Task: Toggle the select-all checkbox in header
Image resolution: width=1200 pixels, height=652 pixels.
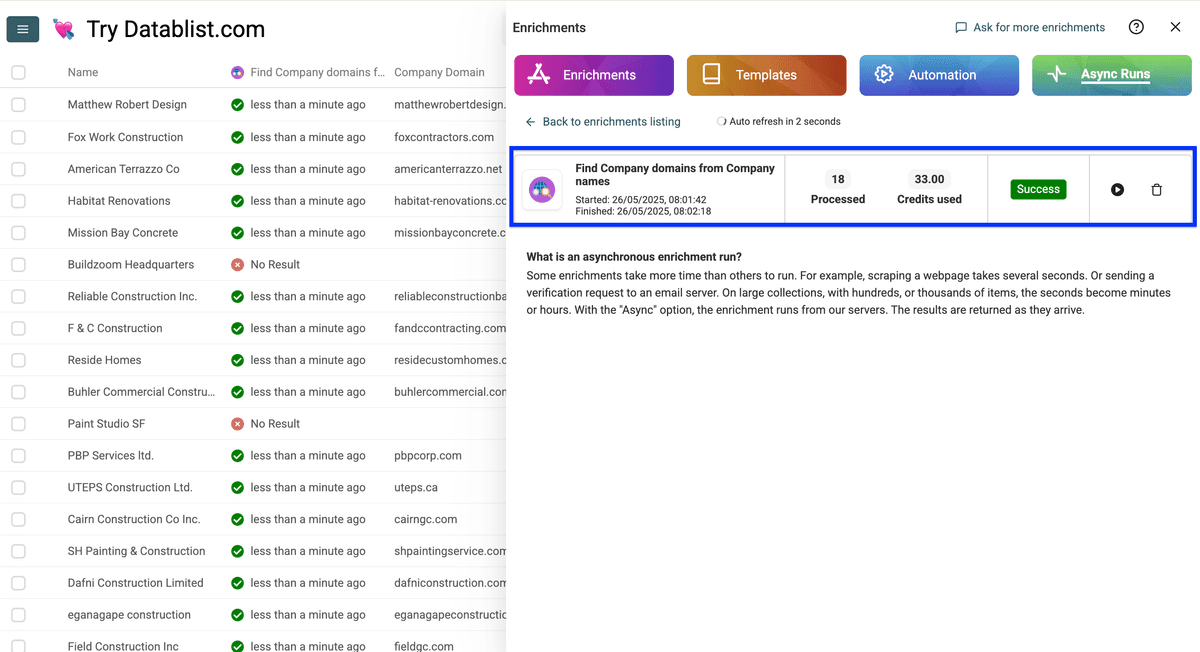Action: coord(18,72)
